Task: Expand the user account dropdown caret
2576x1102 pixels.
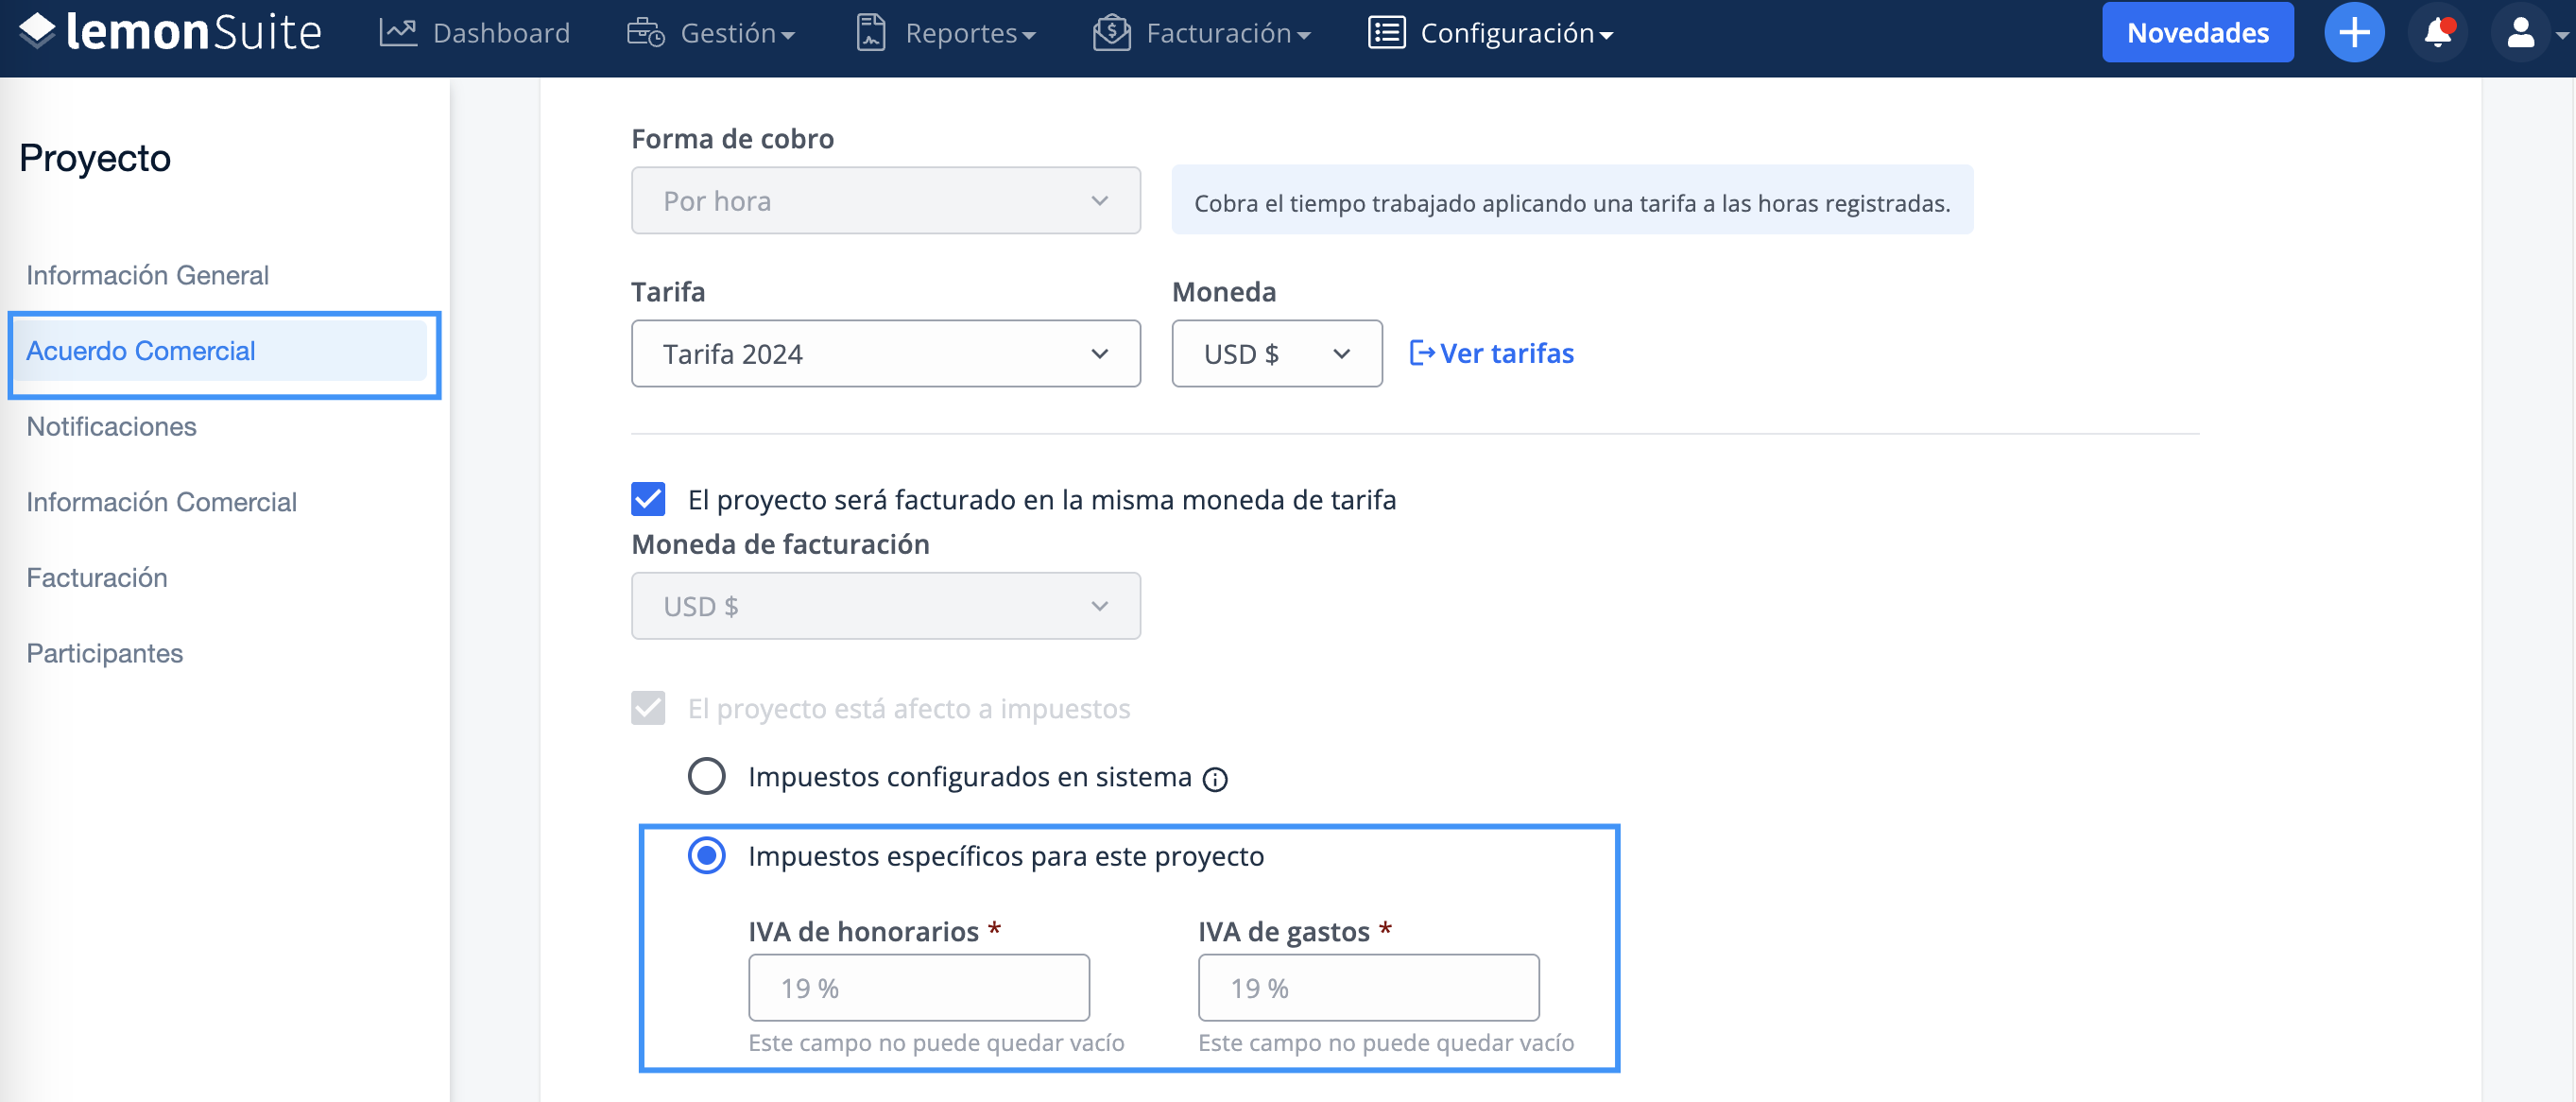Action: tap(2561, 35)
